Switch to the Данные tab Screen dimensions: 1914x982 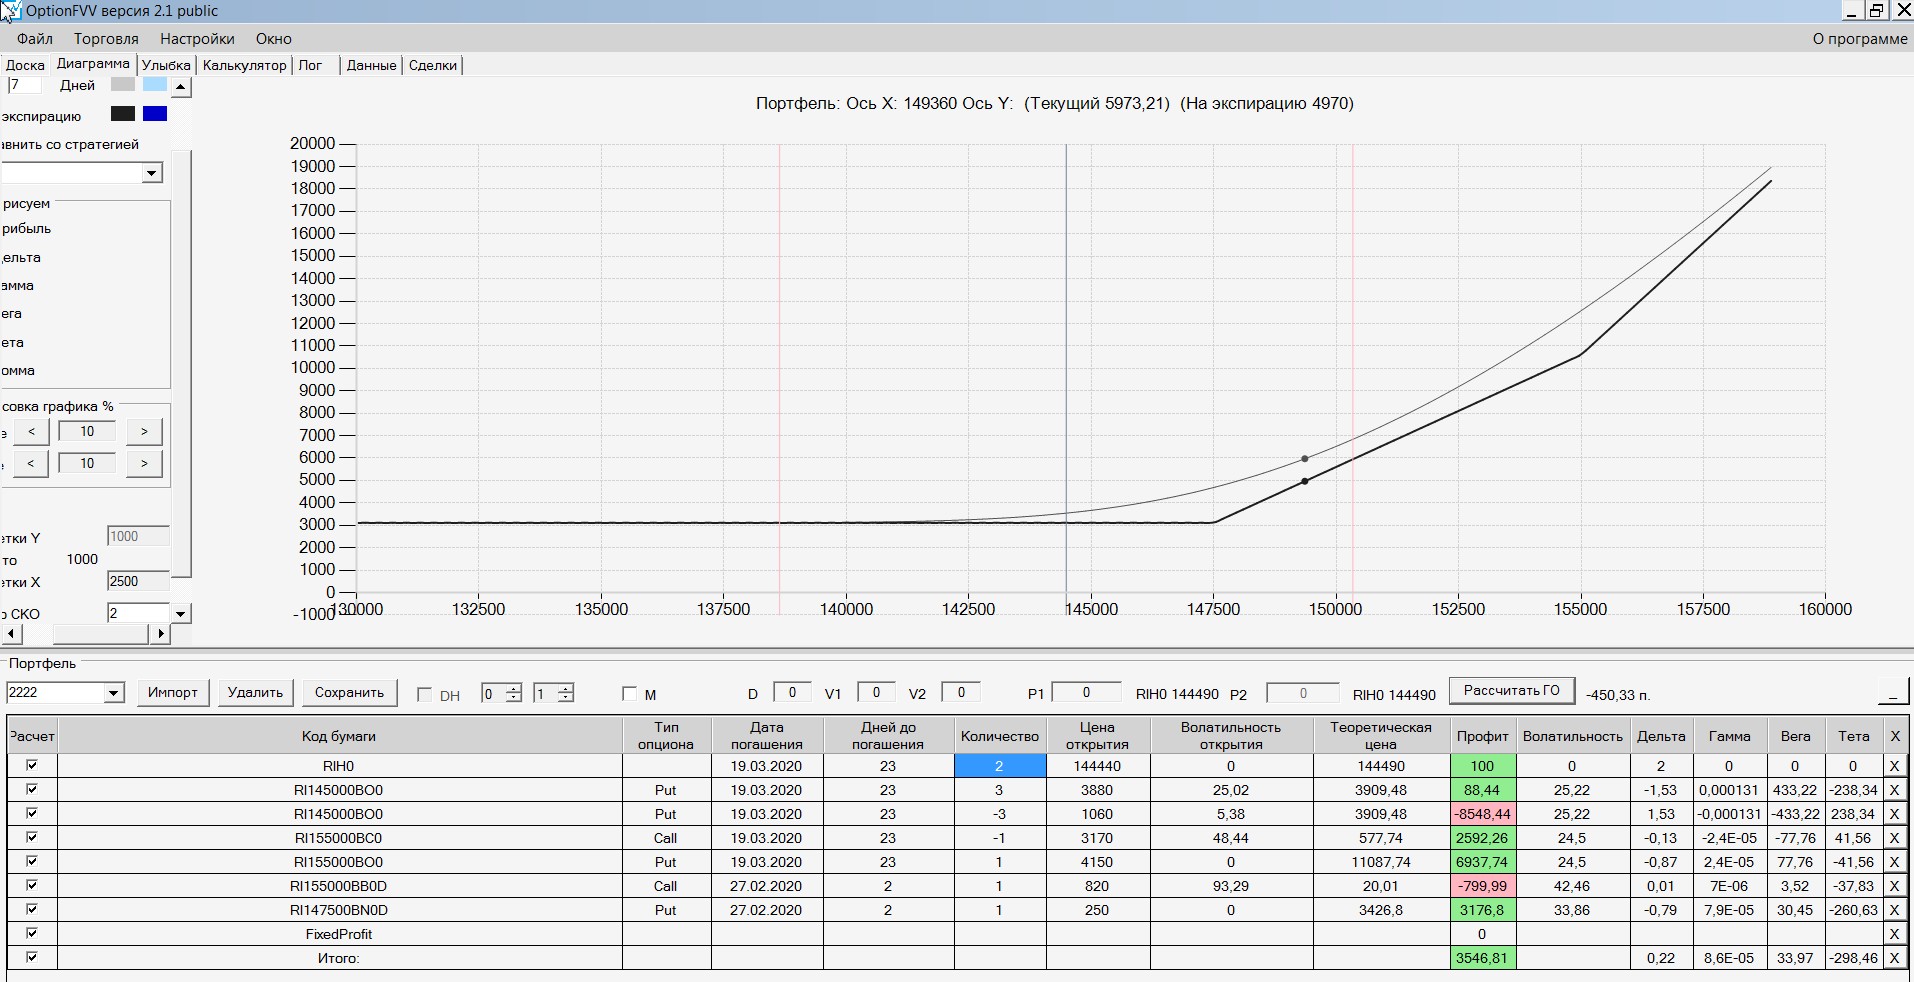point(371,65)
